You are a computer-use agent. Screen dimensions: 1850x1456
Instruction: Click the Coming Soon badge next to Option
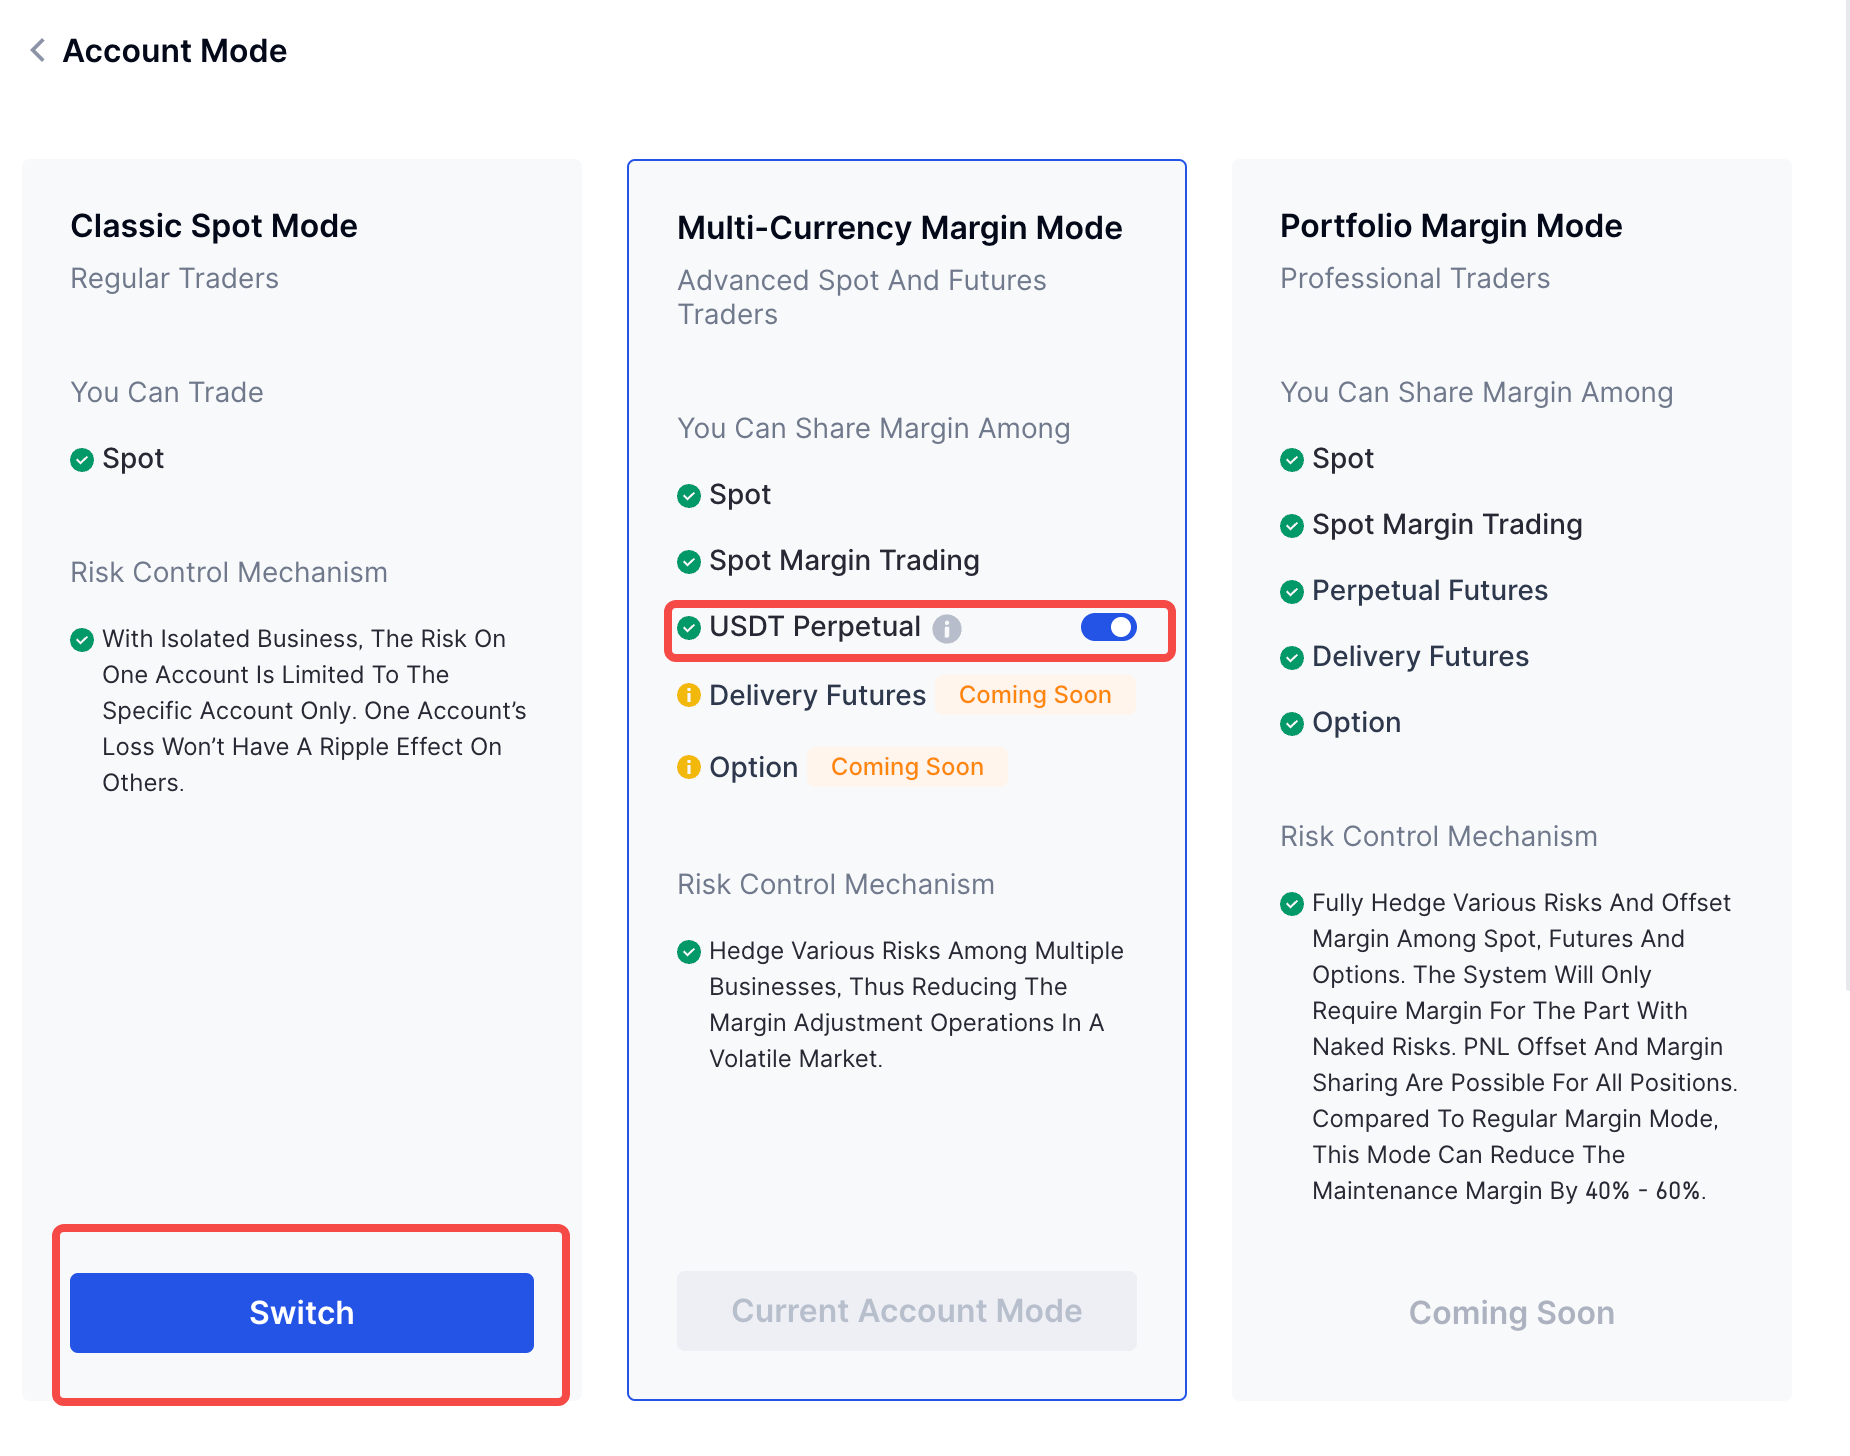coord(907,767)
